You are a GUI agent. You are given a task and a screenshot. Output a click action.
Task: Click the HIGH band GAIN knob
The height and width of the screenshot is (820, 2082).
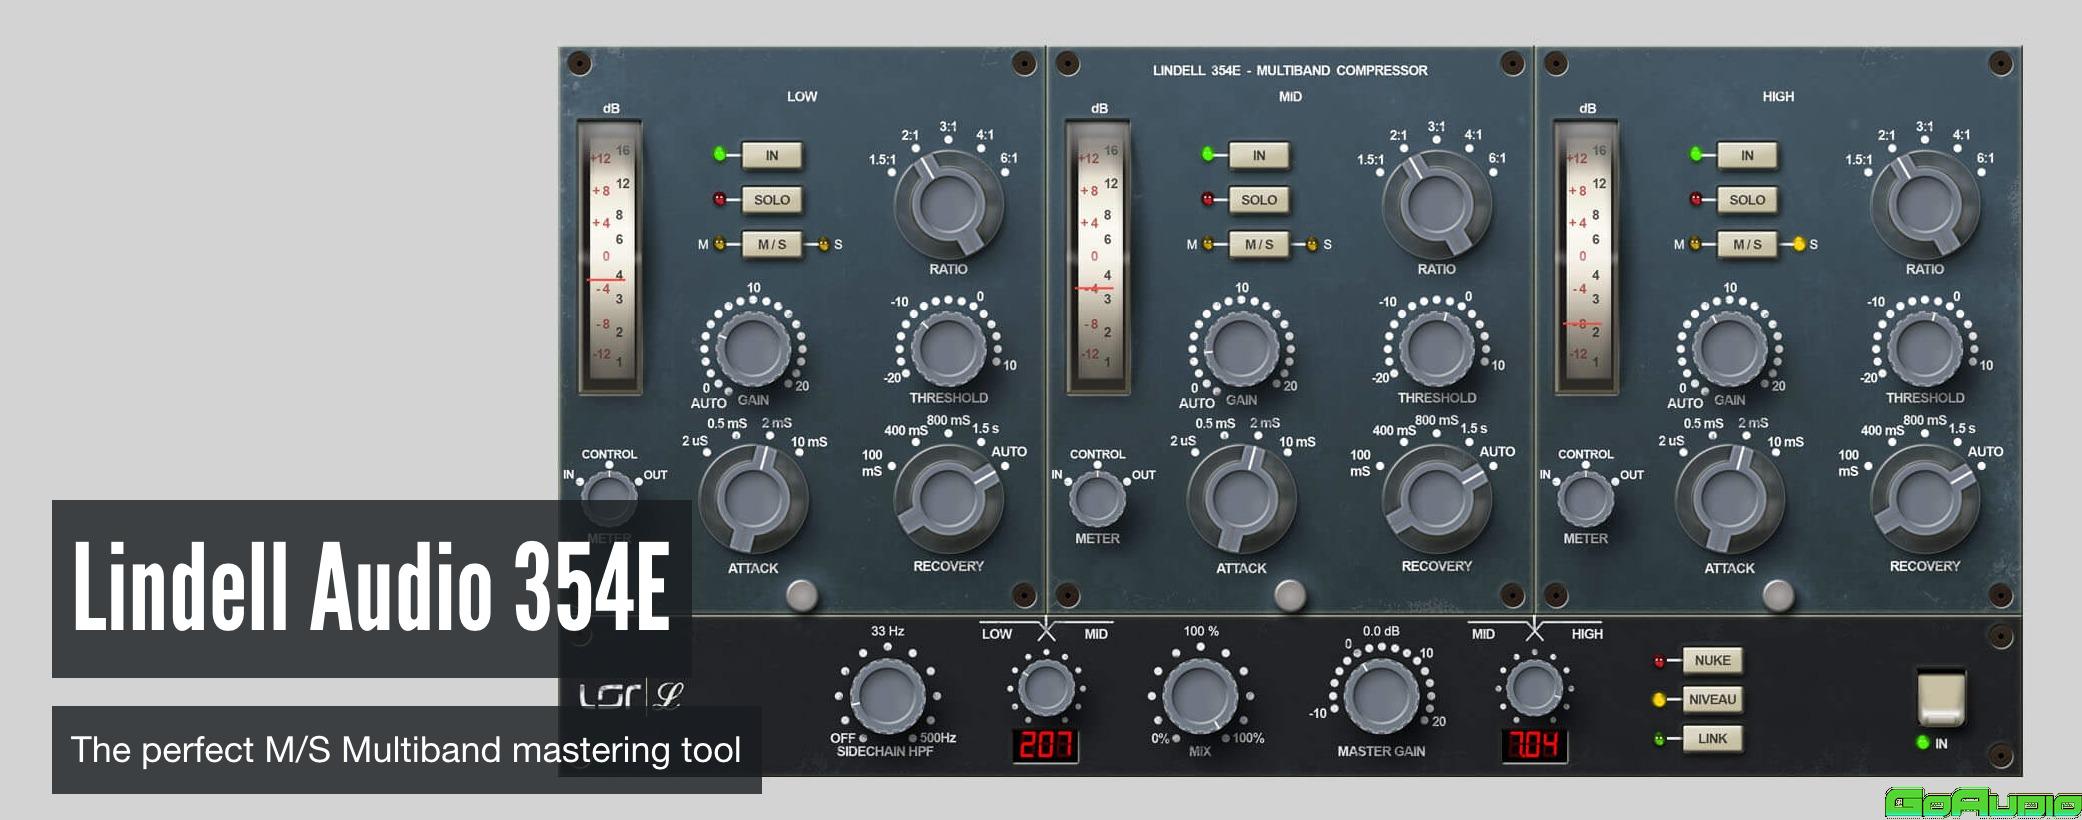tap(1729, 349)
